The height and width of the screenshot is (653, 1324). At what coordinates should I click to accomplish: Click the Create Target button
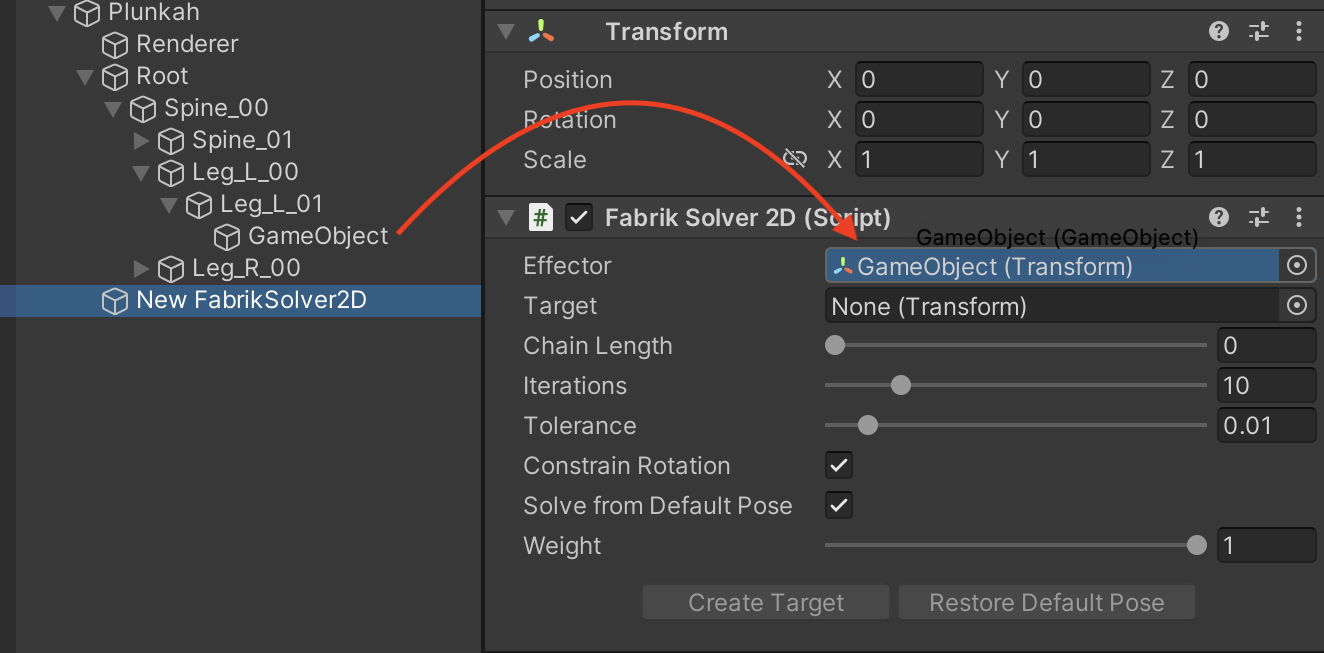coord(766,603)
